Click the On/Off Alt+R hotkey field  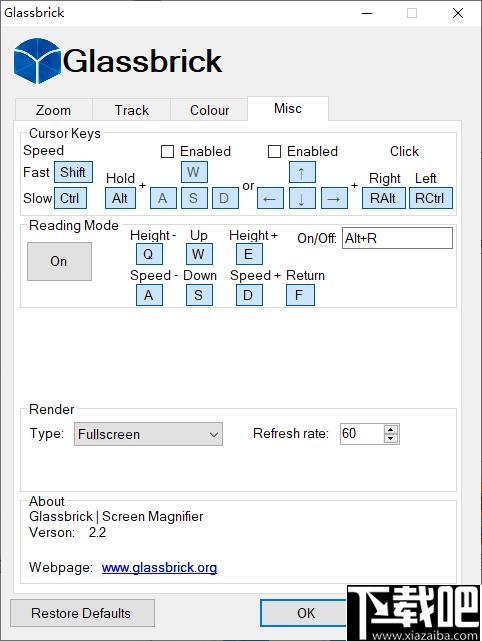[397, 238]
